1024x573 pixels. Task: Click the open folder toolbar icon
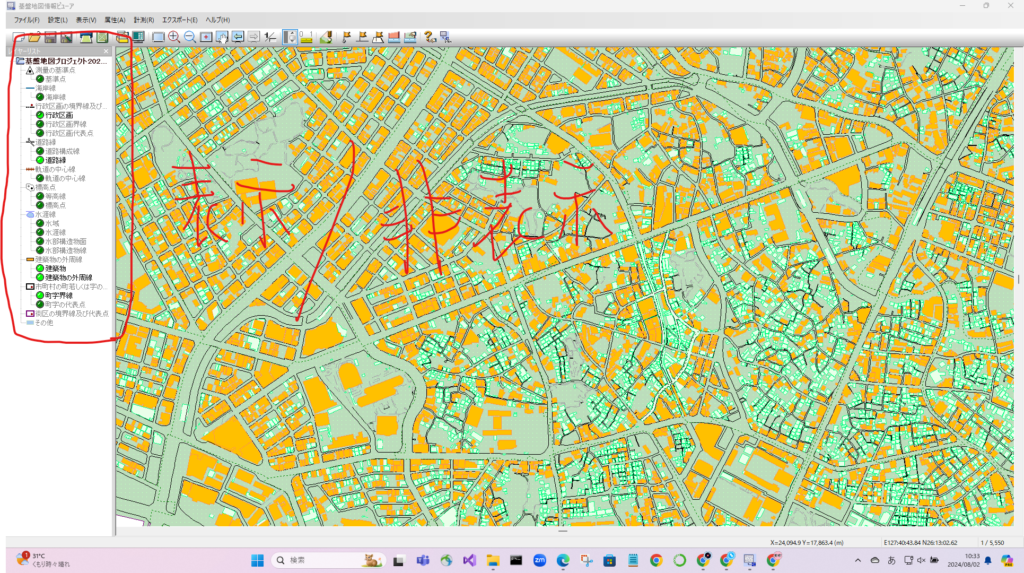pyautogui.click(x=35, y=38)
